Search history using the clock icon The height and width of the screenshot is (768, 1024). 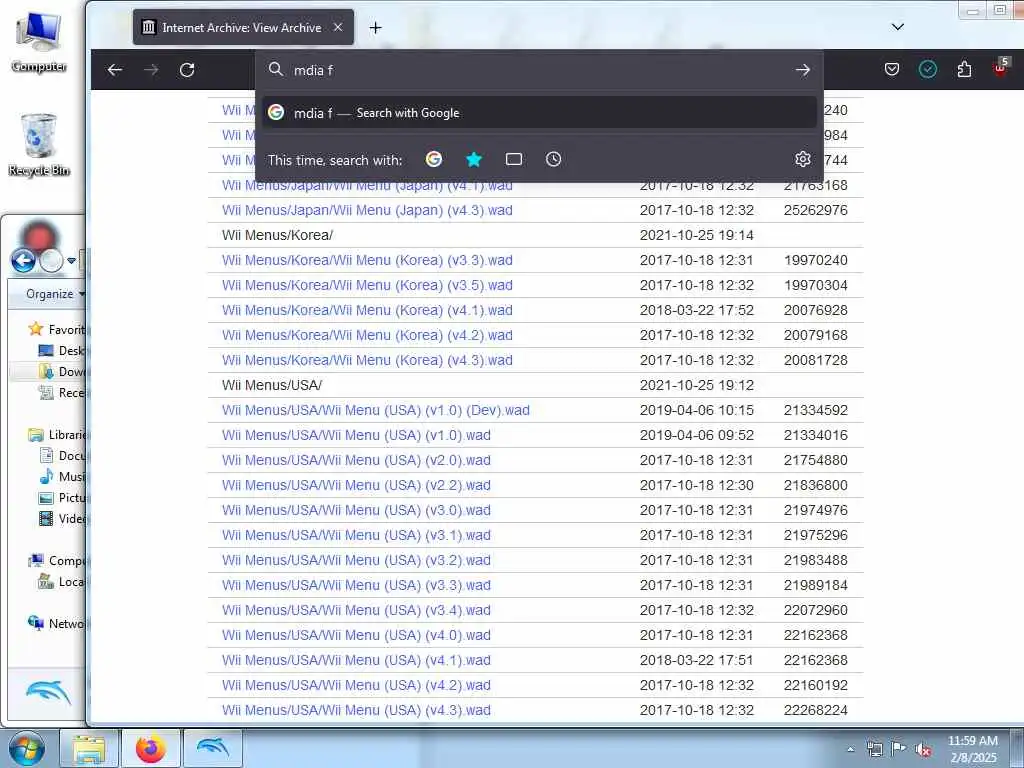point(554,159)
